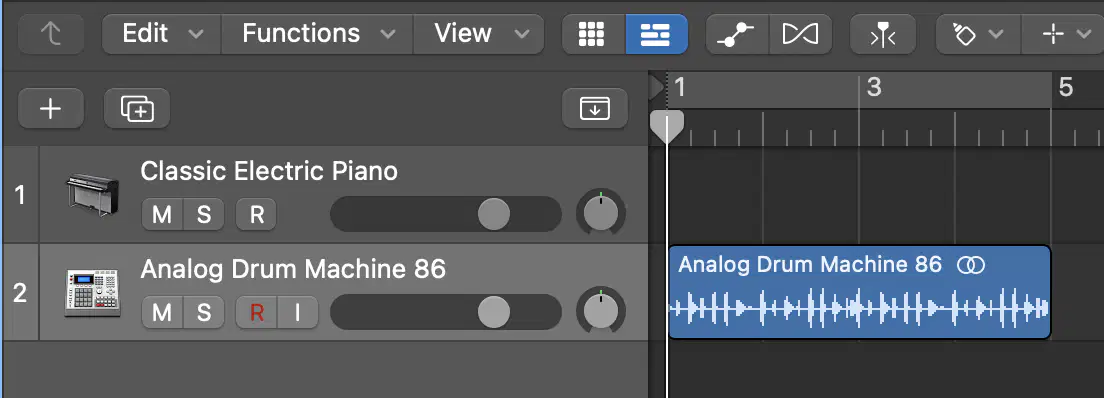
Task: Open the Functions dropdown menu
Action: point(318,34)
